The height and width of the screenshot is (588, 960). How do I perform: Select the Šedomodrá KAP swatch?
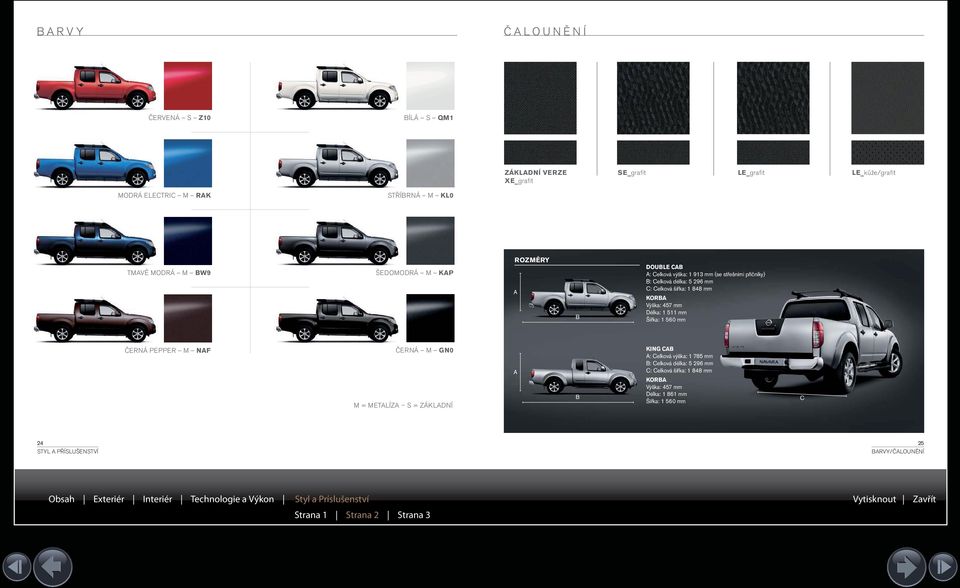[x=430, y=241]
